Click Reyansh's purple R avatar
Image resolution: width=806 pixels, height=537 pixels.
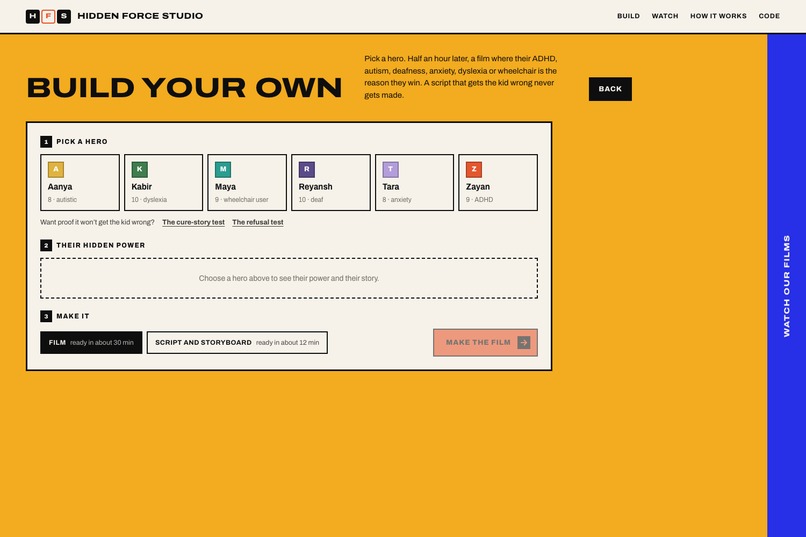[306, 169]
